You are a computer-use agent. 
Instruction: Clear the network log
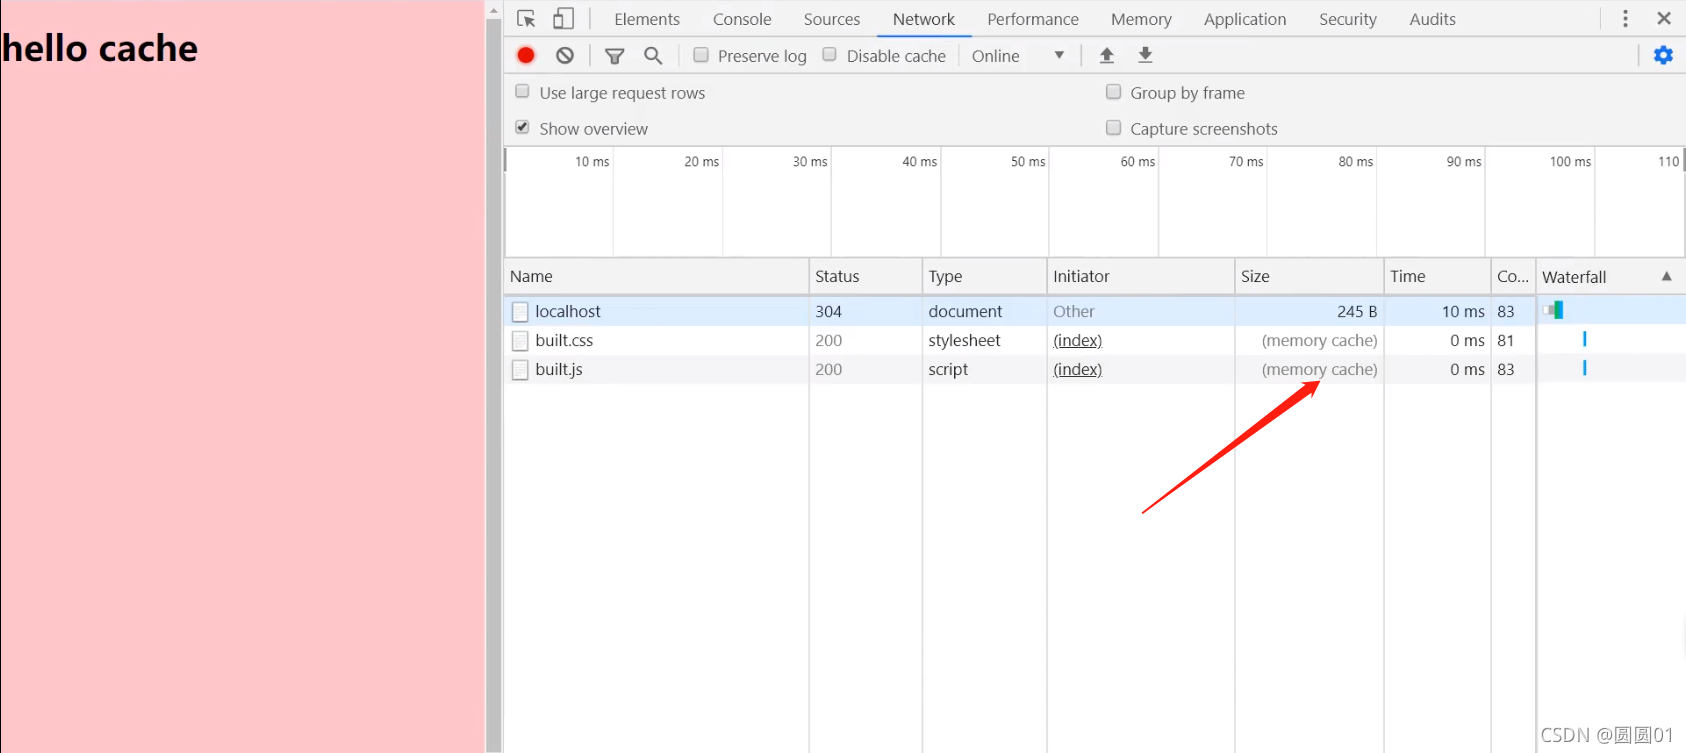[565, 56]
